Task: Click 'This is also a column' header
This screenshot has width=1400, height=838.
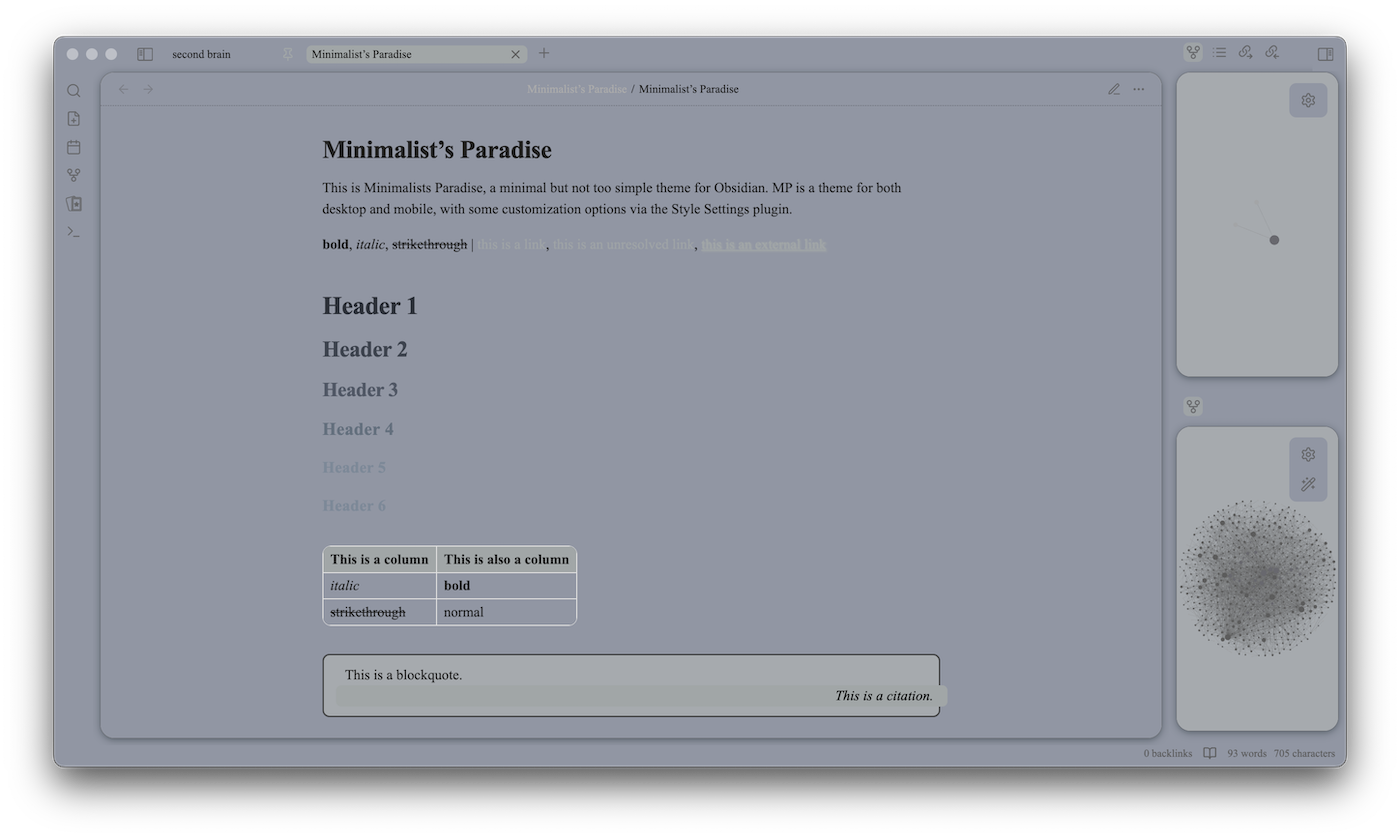Action: 506,559
